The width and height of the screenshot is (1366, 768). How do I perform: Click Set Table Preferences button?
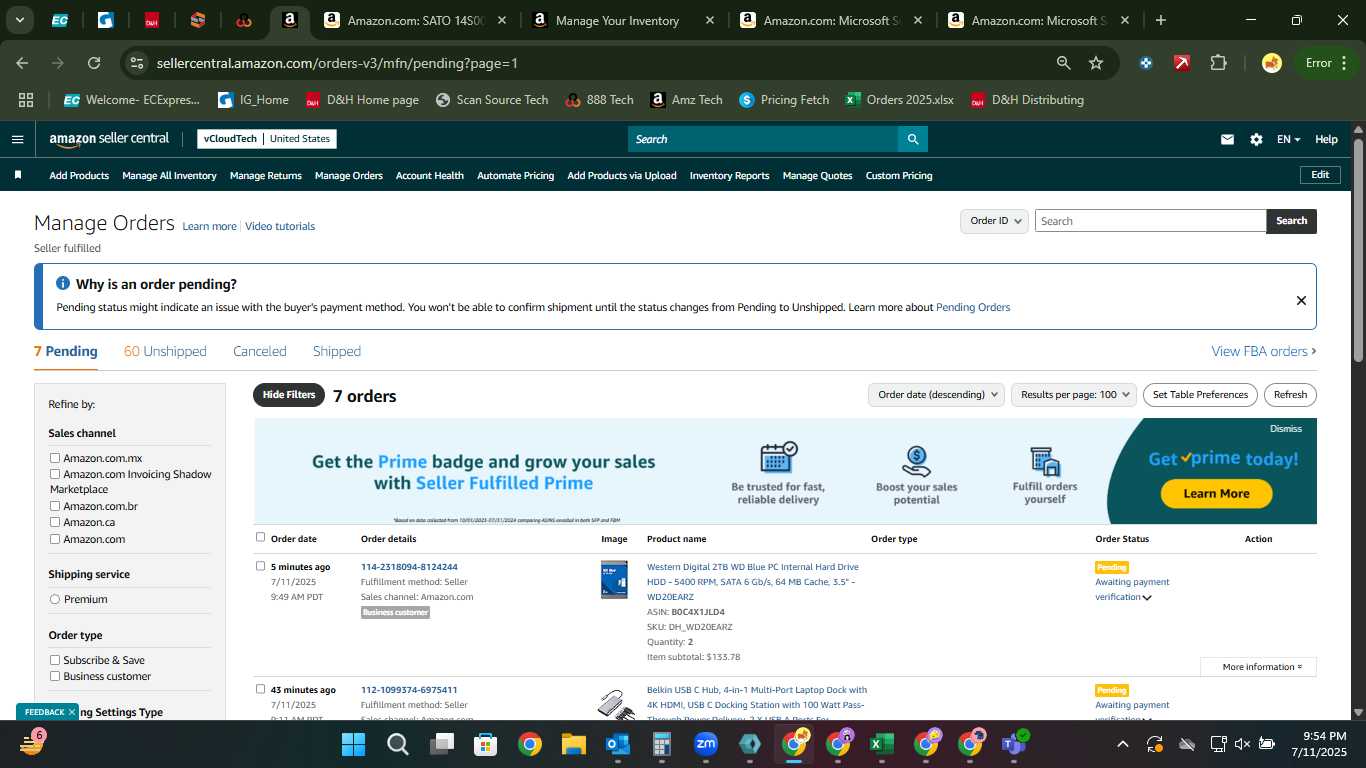[1200, 395]
